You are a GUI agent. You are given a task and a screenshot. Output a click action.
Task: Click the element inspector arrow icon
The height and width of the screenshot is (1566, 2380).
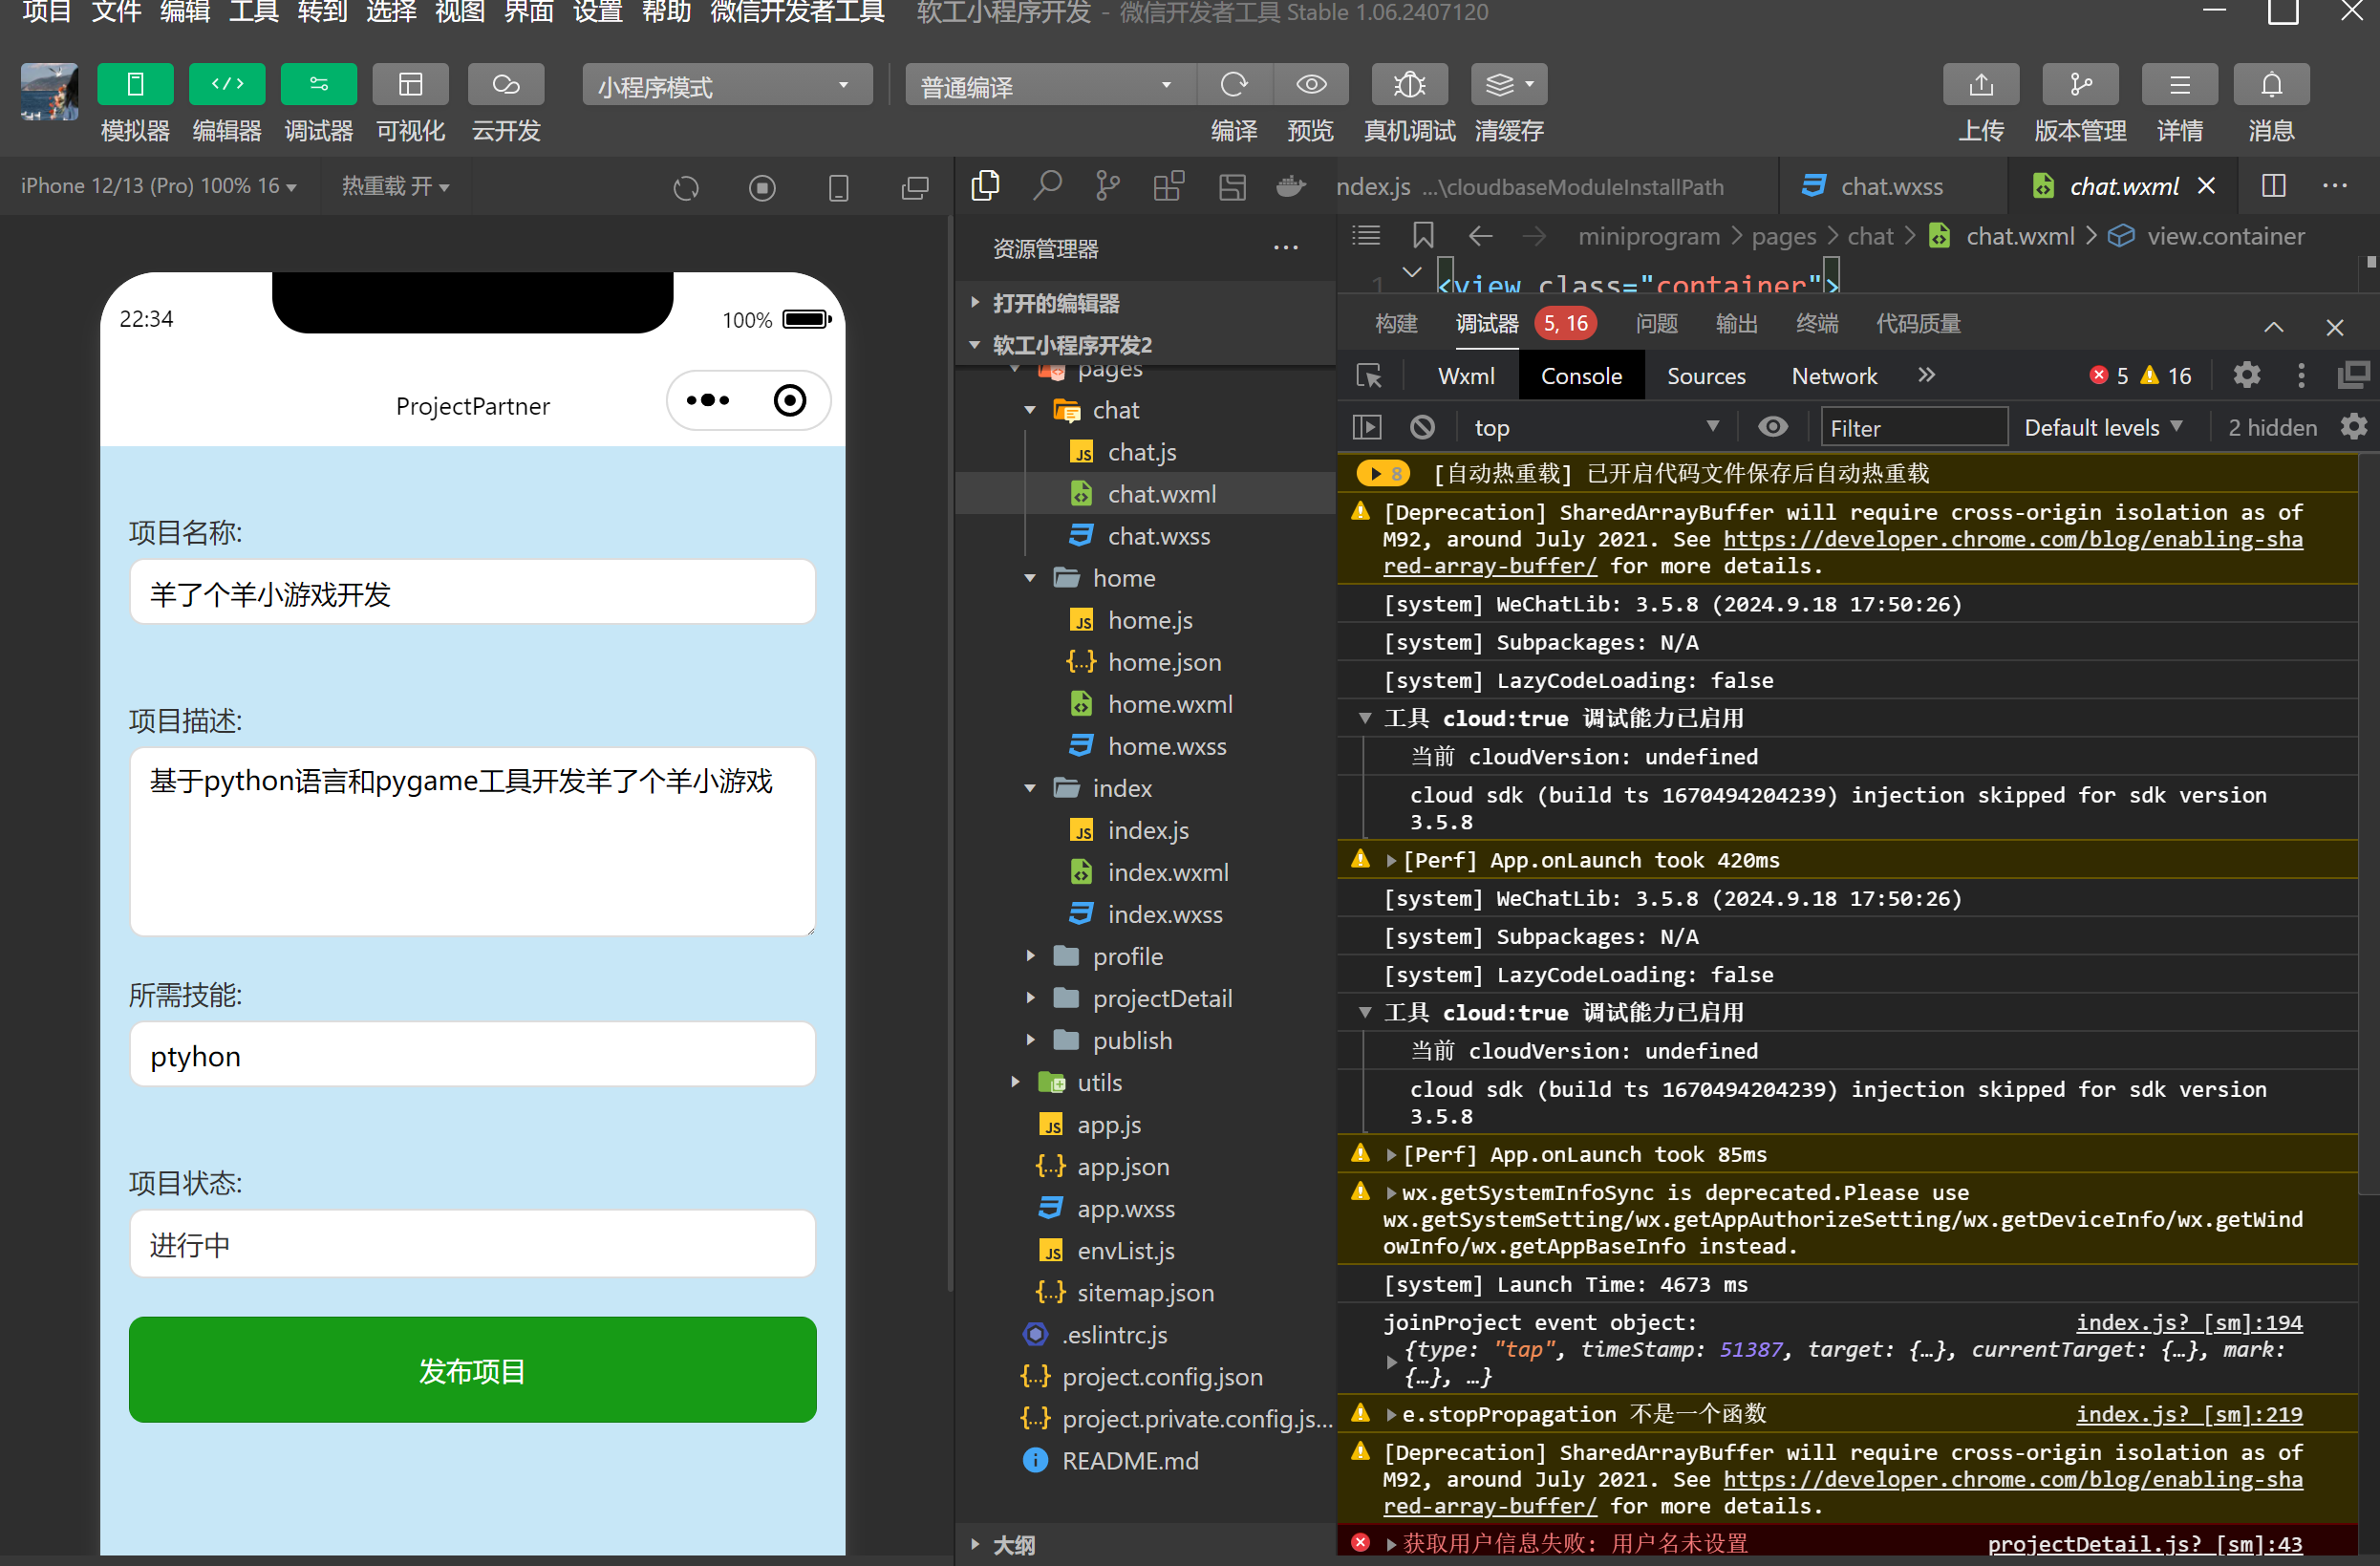pos(1368,376)
